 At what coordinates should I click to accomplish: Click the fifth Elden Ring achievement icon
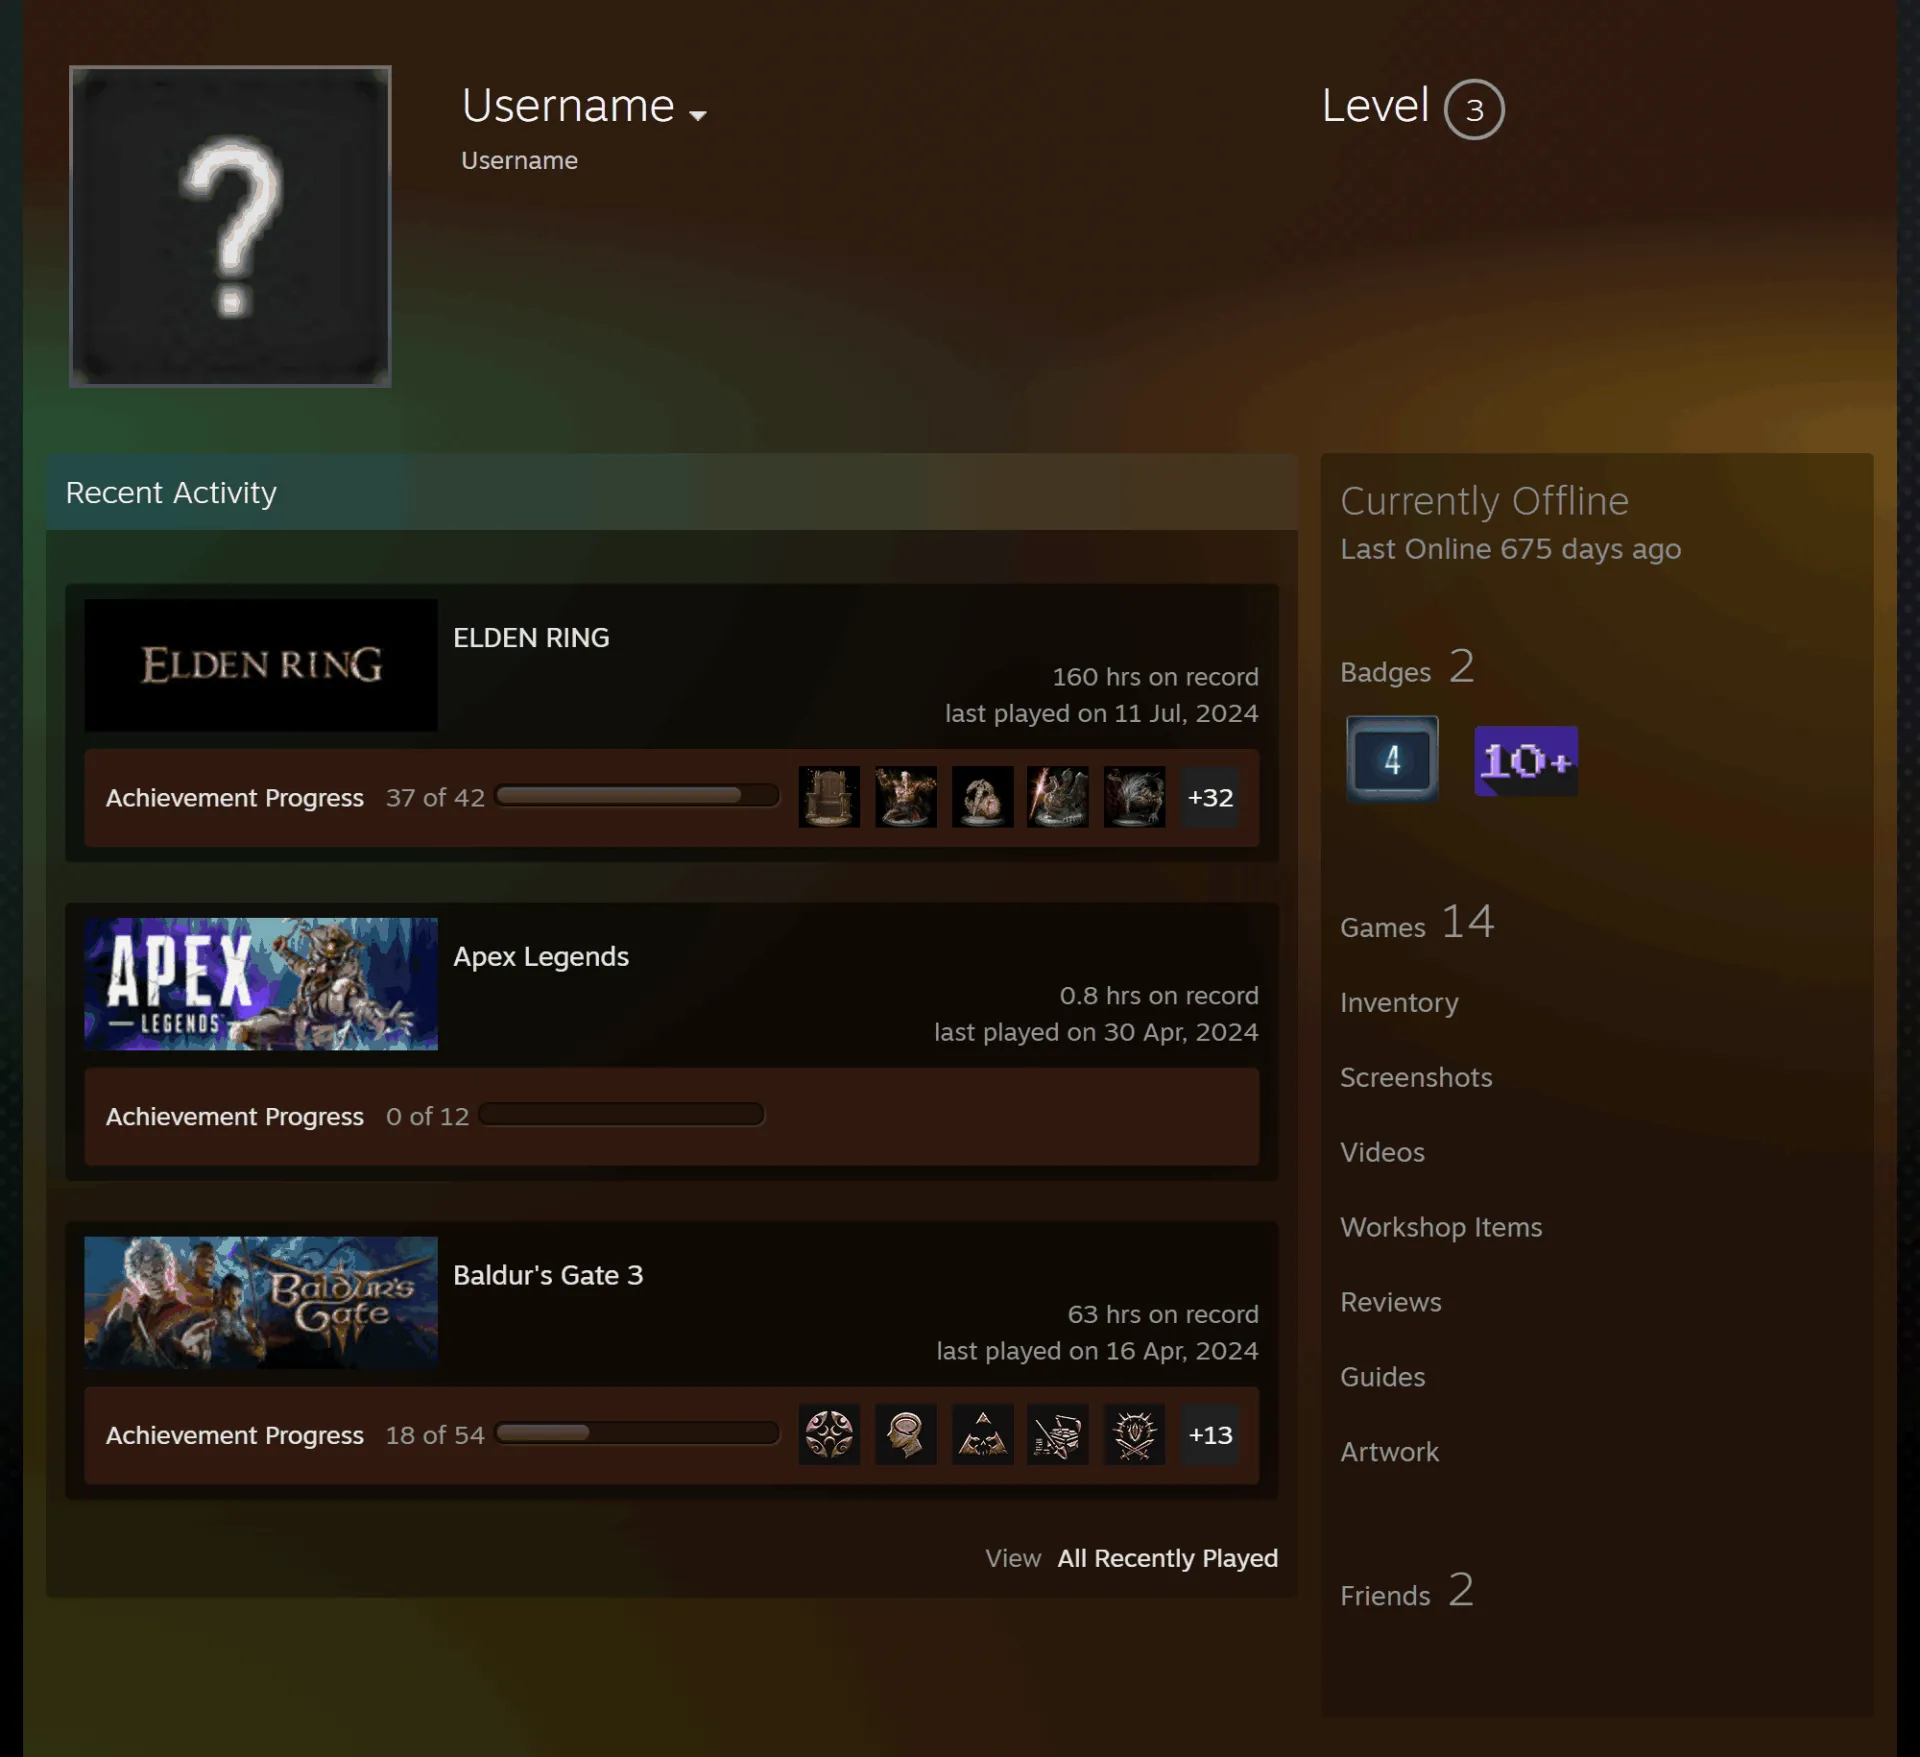click(1134, 797)
